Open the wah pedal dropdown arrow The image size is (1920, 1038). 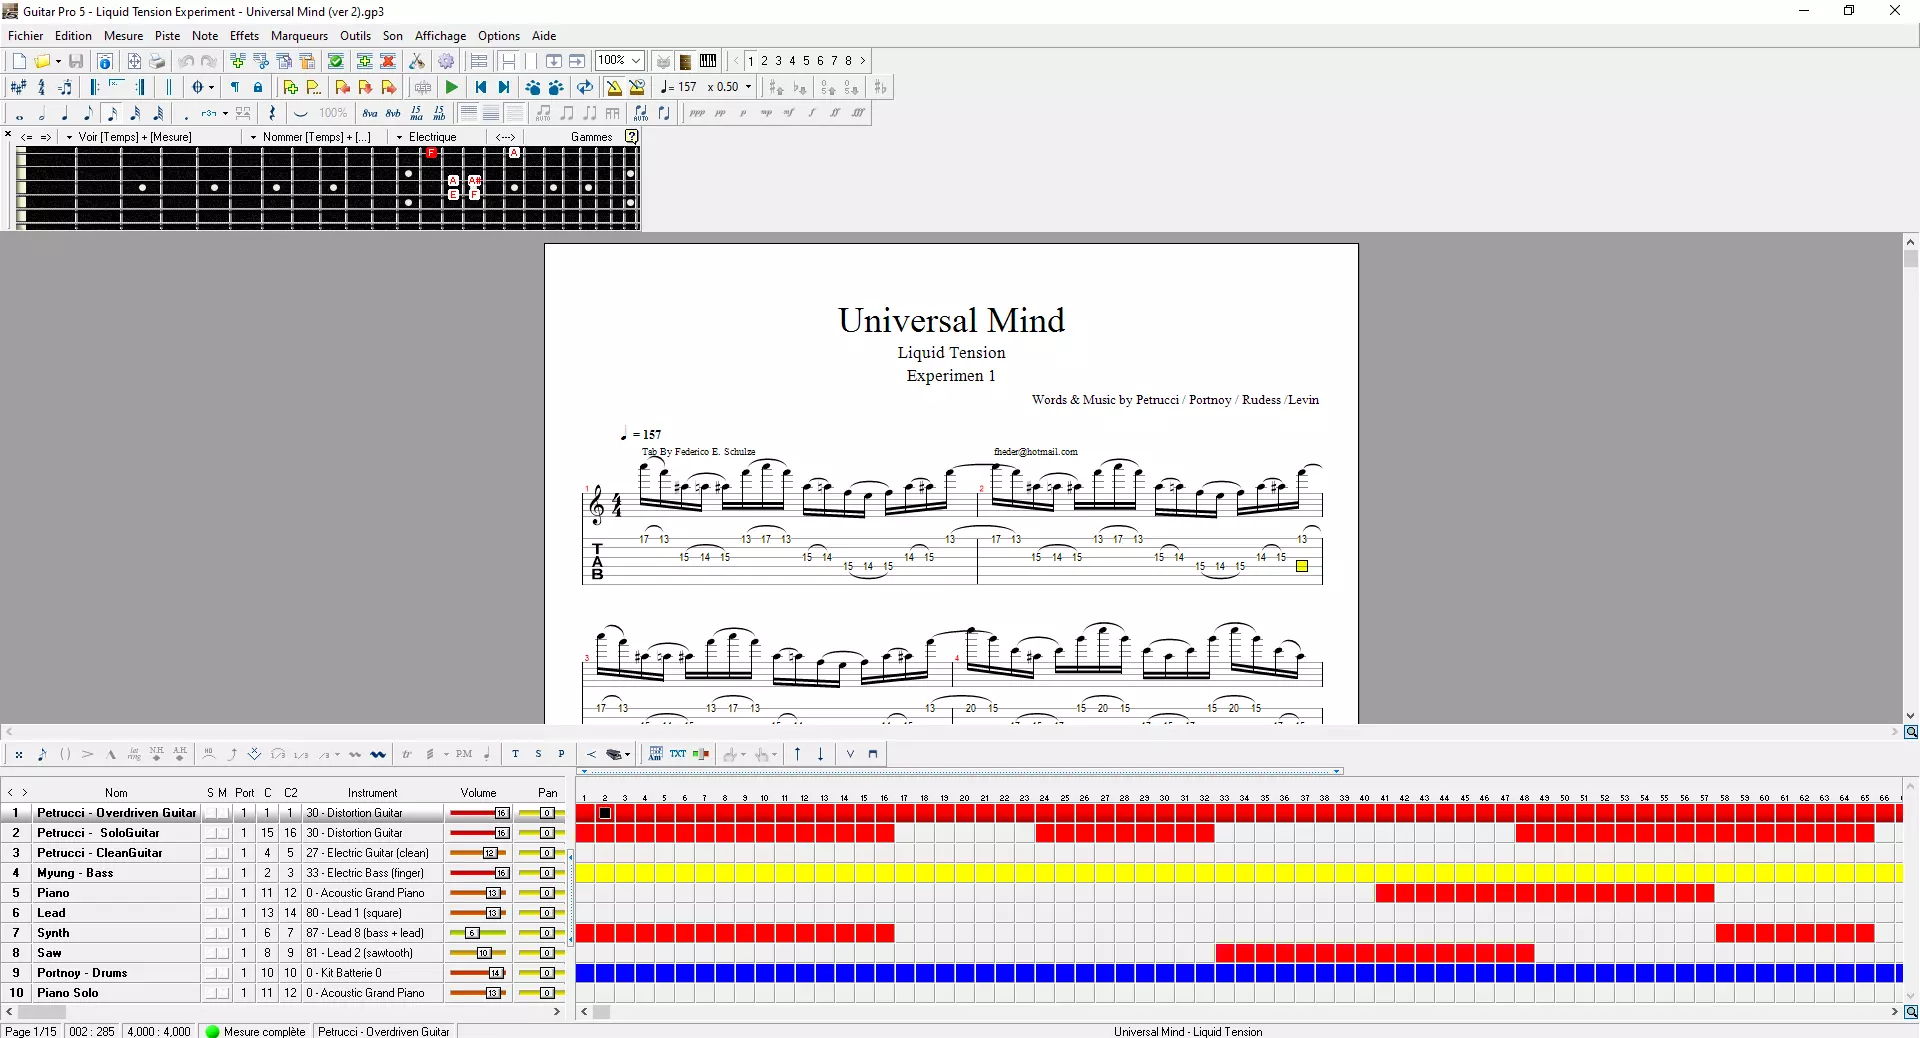(x=627, y=754)
